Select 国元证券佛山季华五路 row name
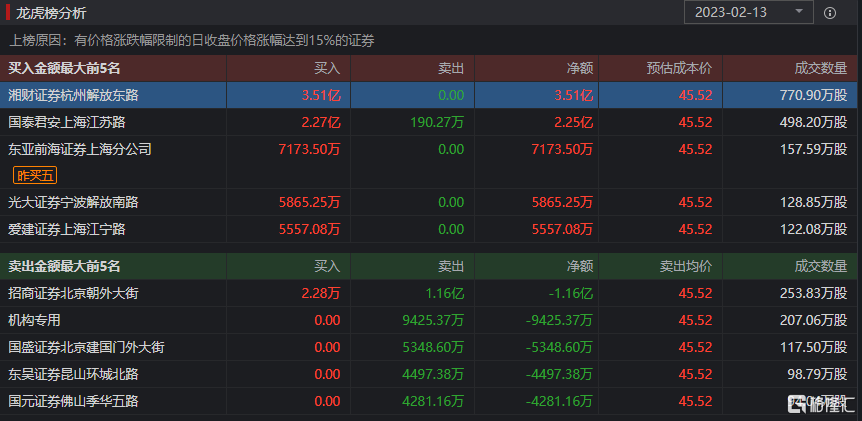The image size is (862, 421). point(73,402)
